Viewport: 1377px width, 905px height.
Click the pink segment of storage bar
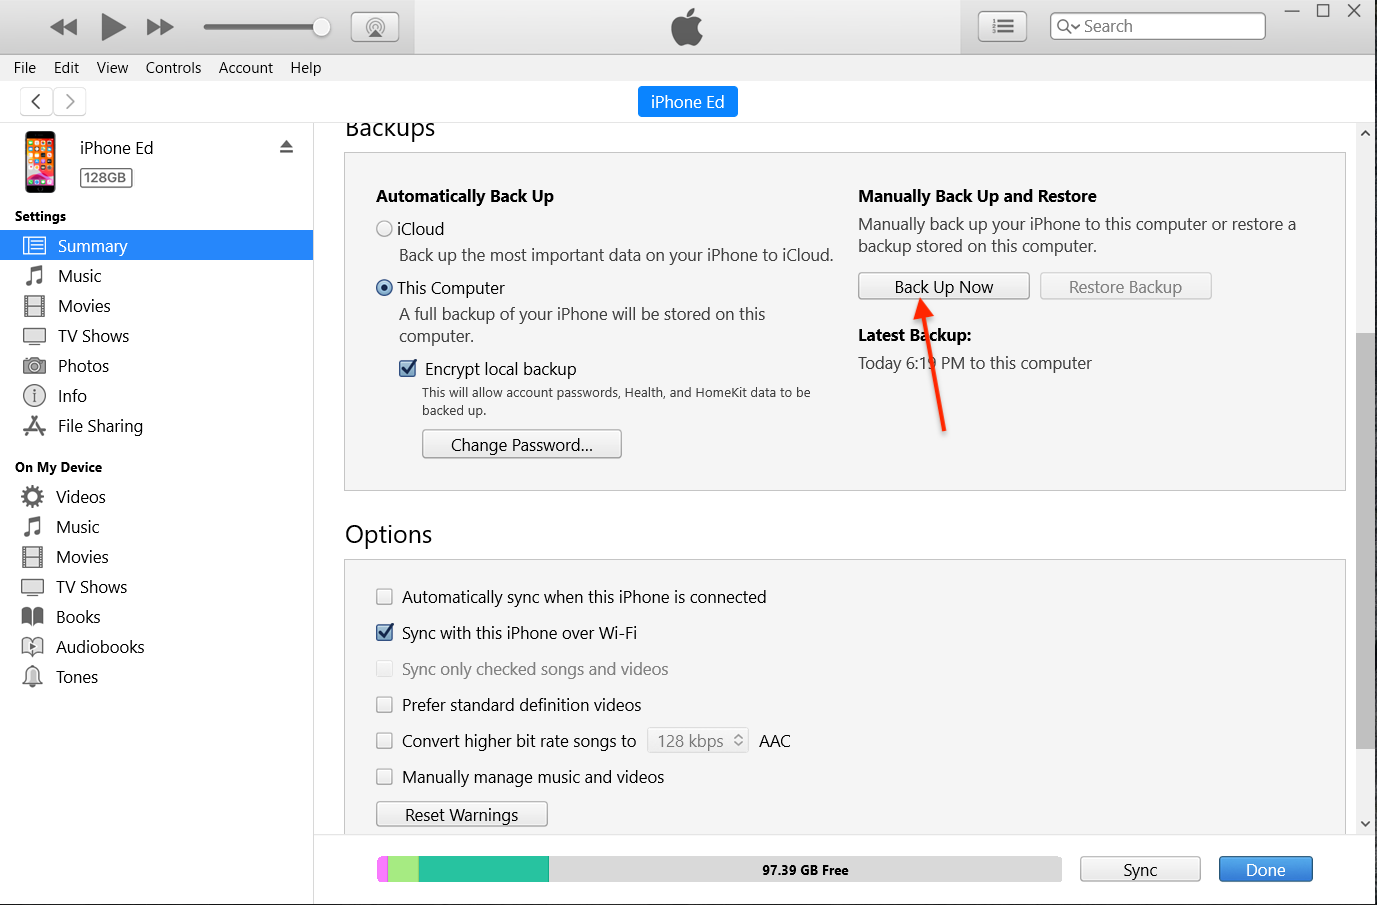[382, 870]
